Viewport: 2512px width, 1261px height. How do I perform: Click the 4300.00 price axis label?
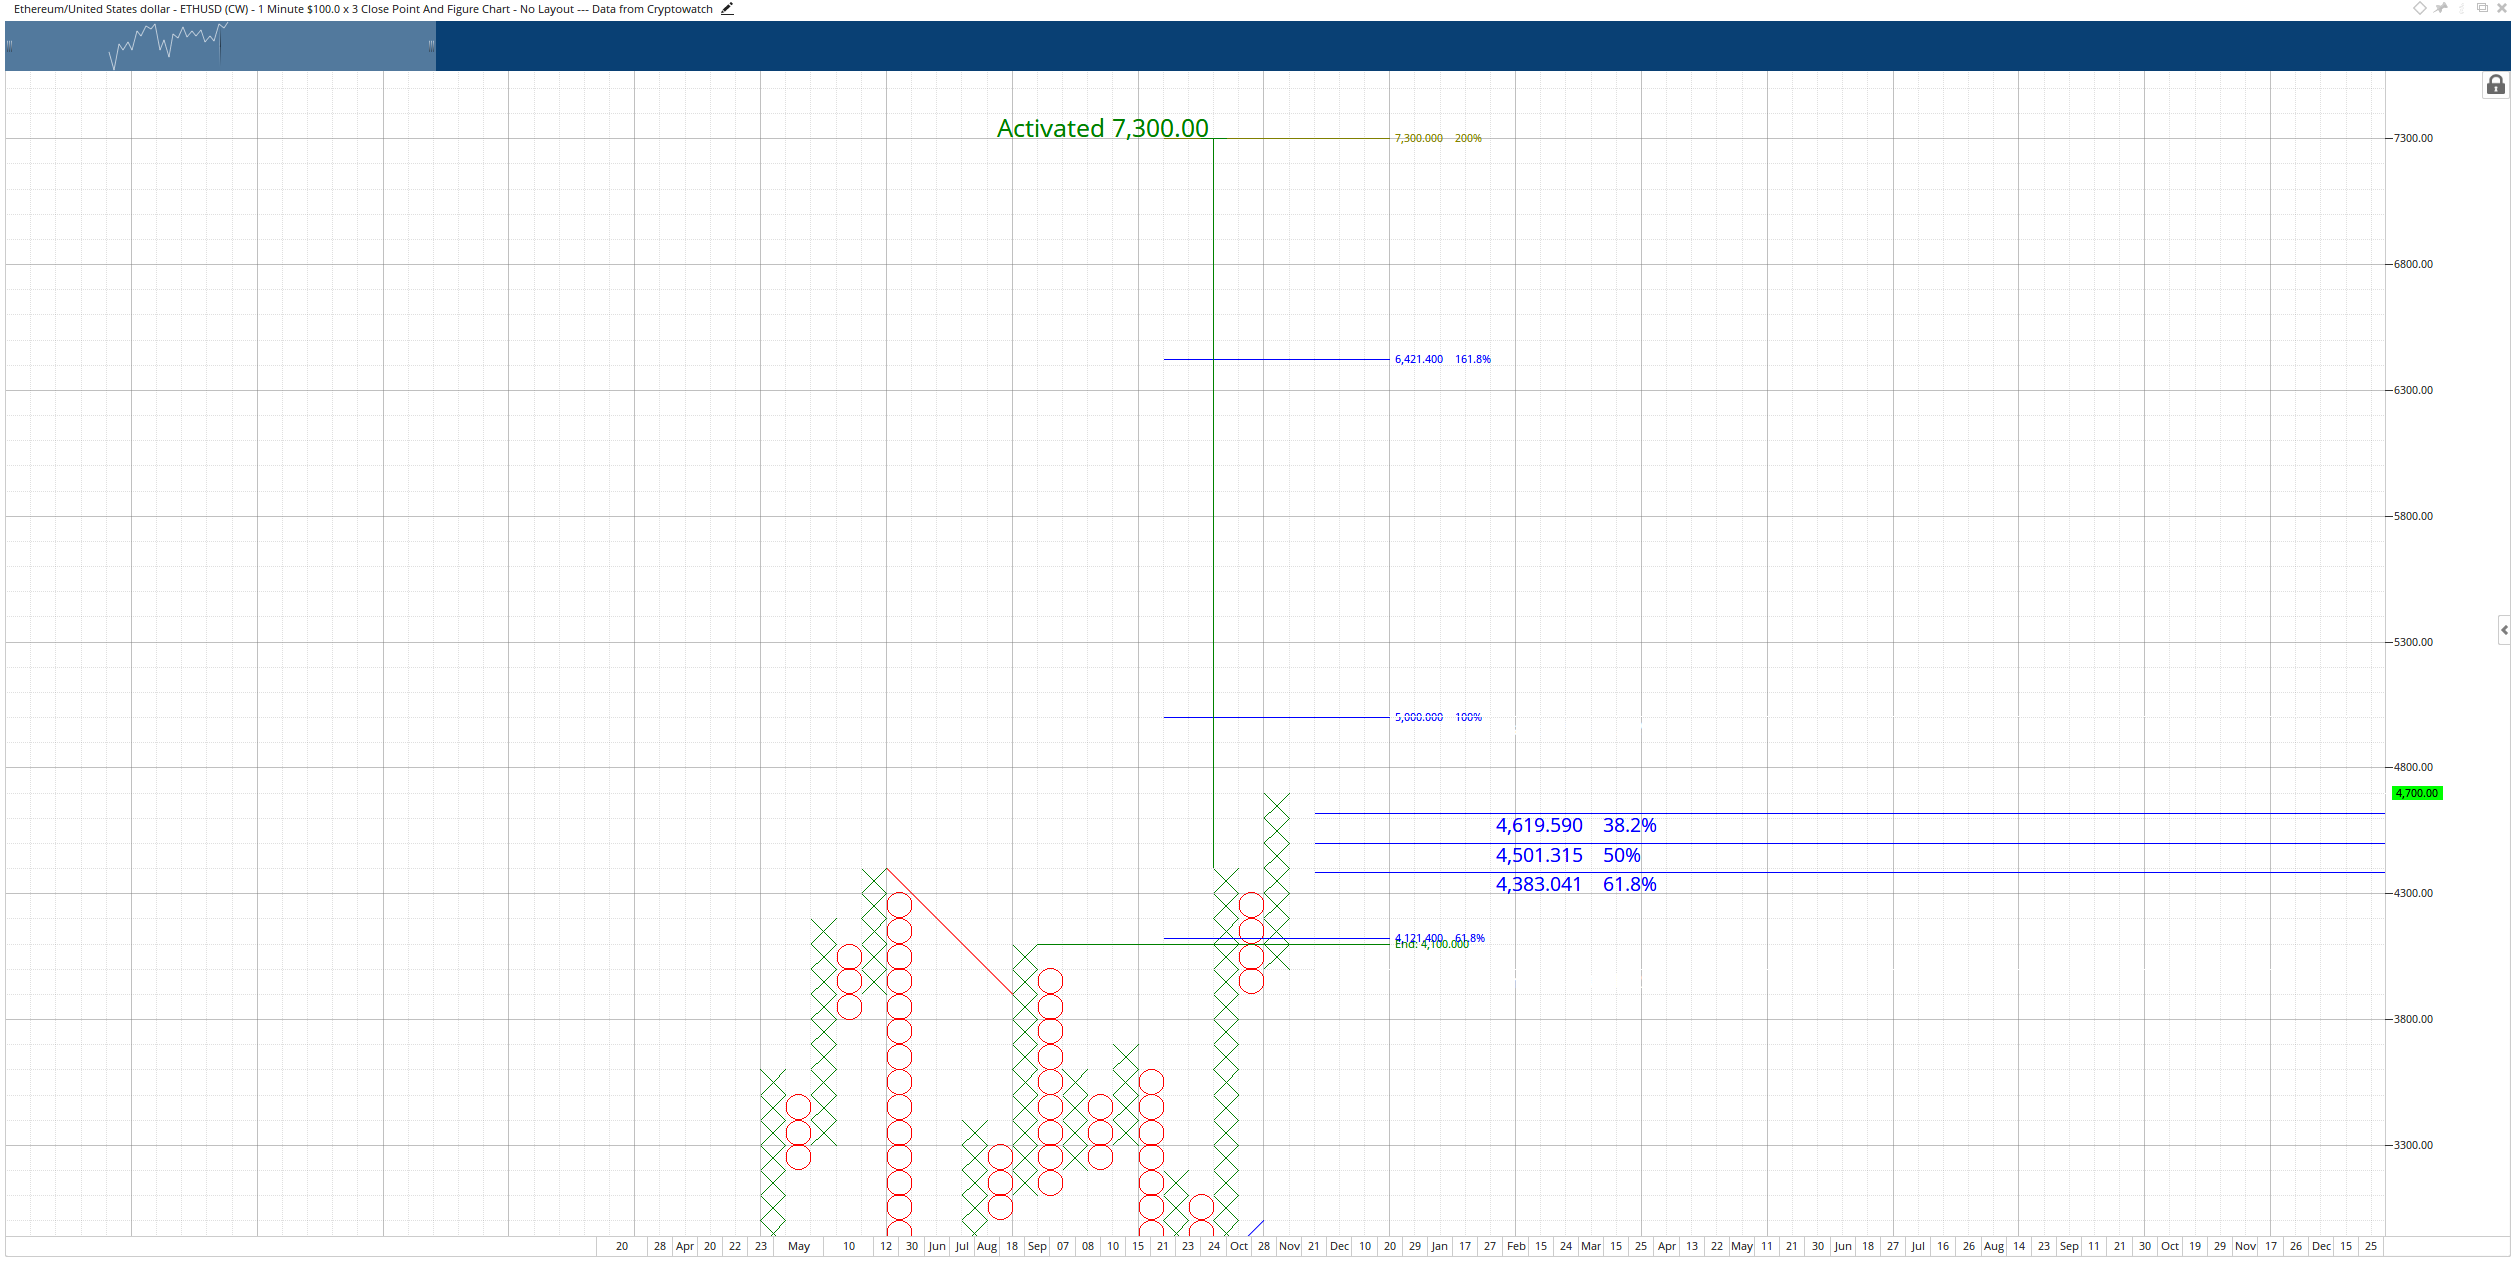[2413, 893]
